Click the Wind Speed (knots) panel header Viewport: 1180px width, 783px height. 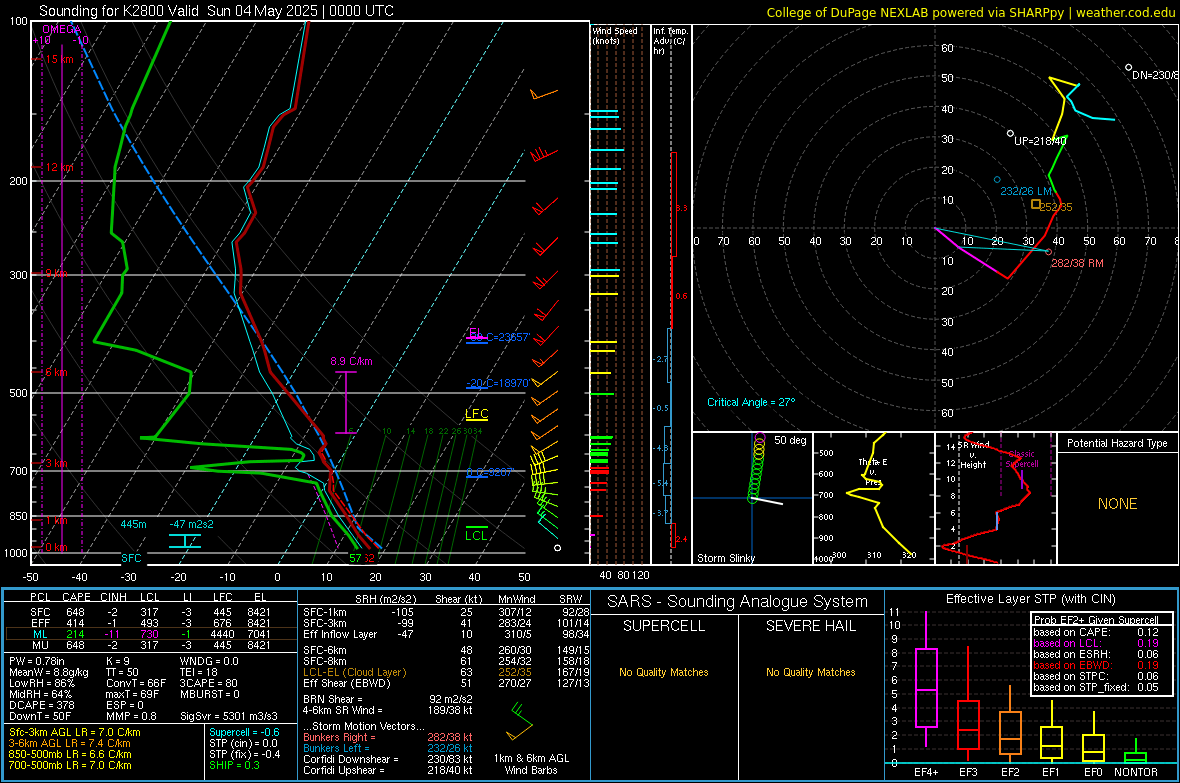pos(615,35)
